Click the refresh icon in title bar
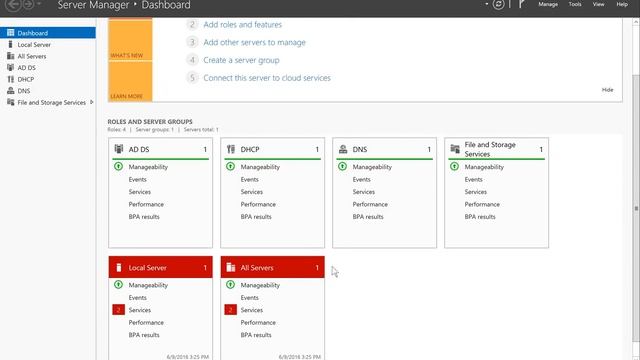640x360 pixels. [x=498, y=4]
